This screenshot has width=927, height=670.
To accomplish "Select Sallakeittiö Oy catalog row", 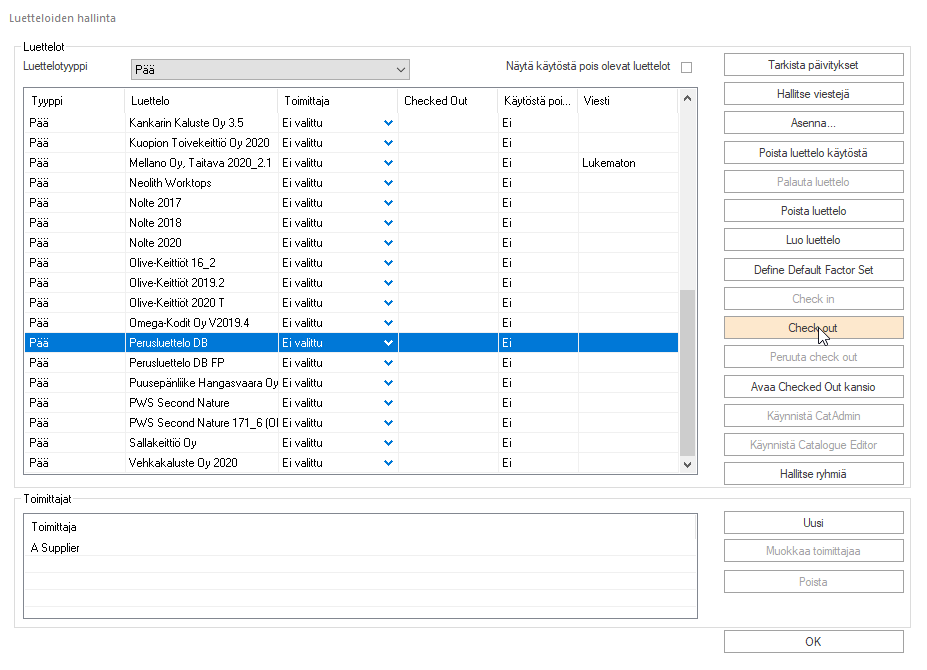I will [x=351, y=443].
